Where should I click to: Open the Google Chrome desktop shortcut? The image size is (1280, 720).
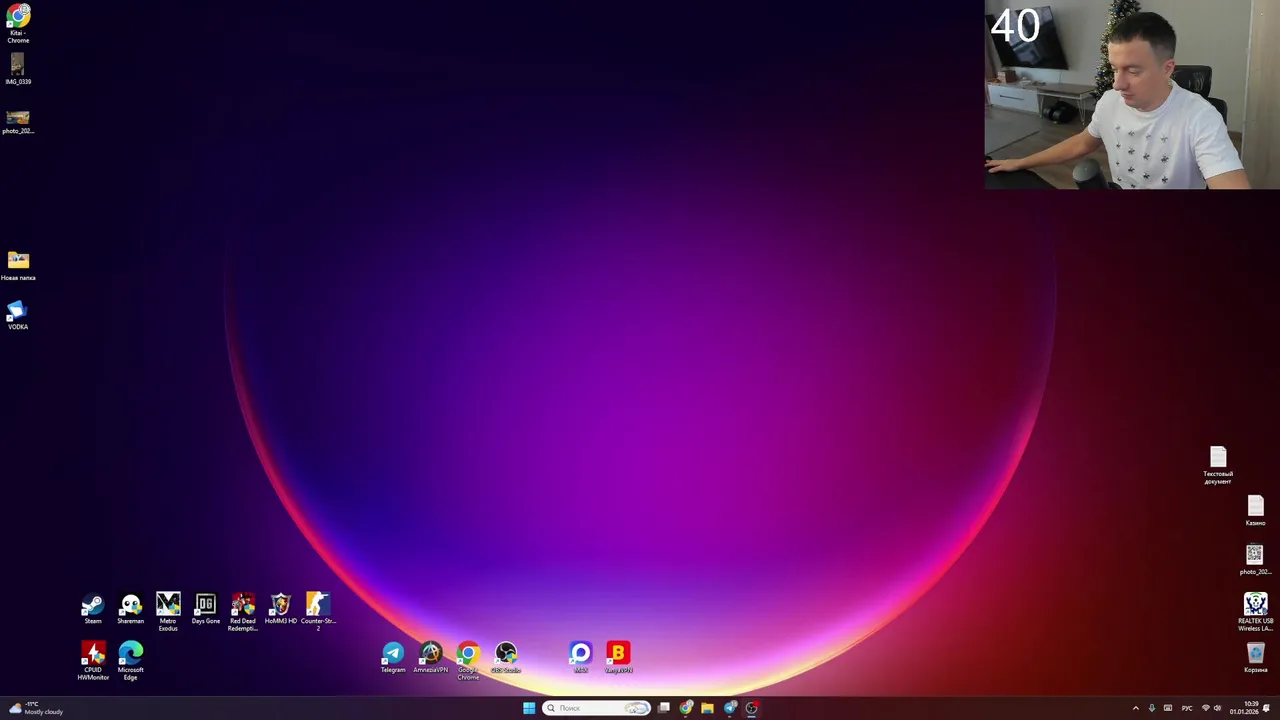[468, 661]
